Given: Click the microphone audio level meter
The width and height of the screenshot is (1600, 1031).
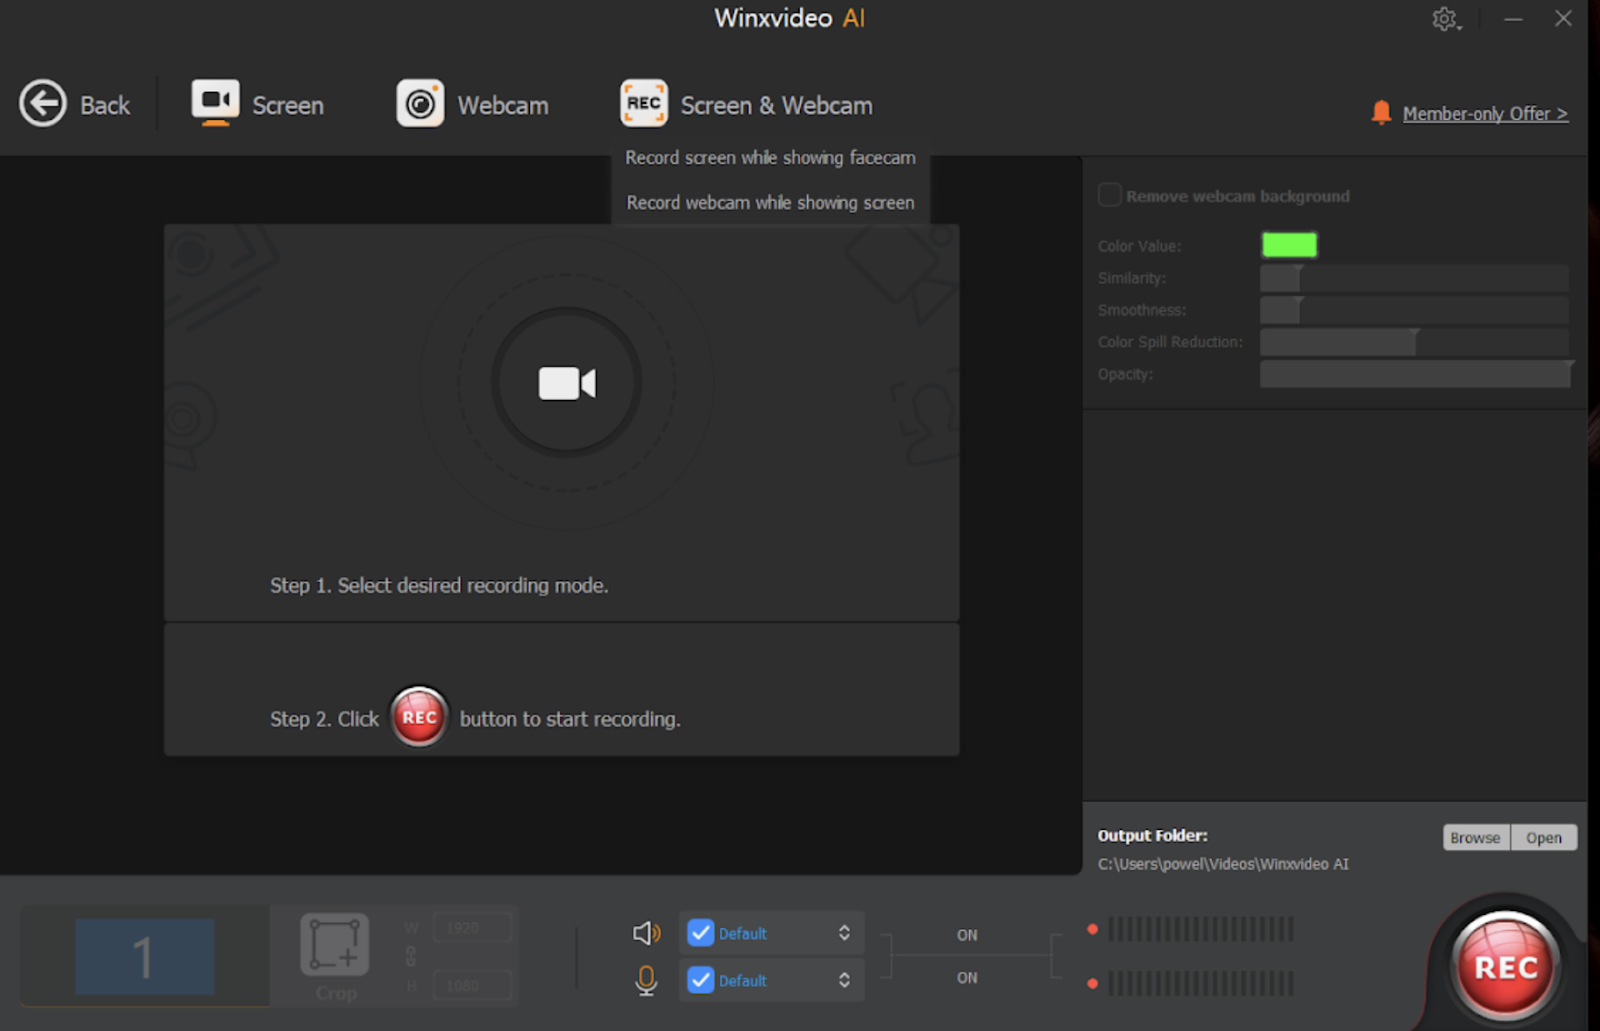Looking at the screenshot, I should coord(1200,983).
